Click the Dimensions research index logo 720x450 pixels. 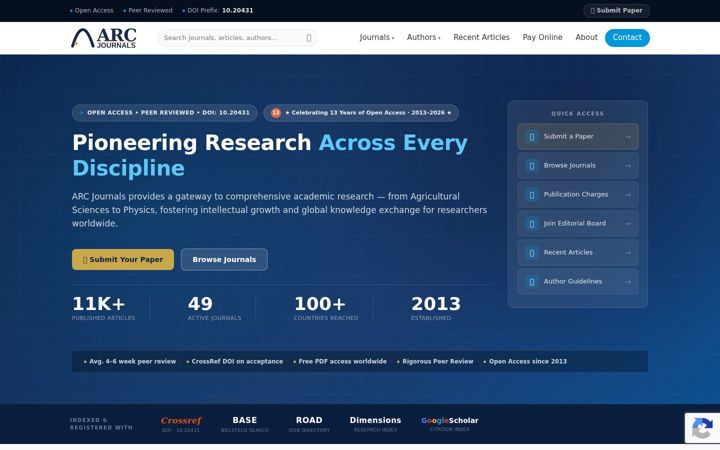pyautogui.click(x=375, y=424)
